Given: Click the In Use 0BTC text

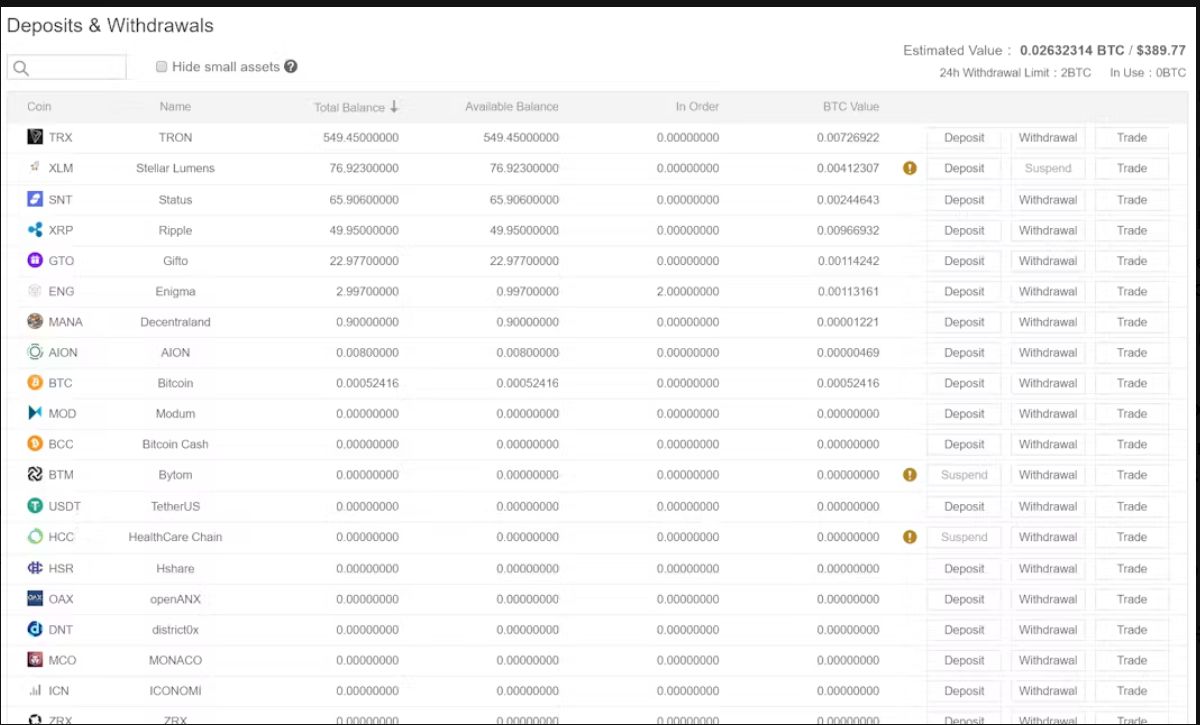Looking at the screenshot, I should coord(1148,73).
